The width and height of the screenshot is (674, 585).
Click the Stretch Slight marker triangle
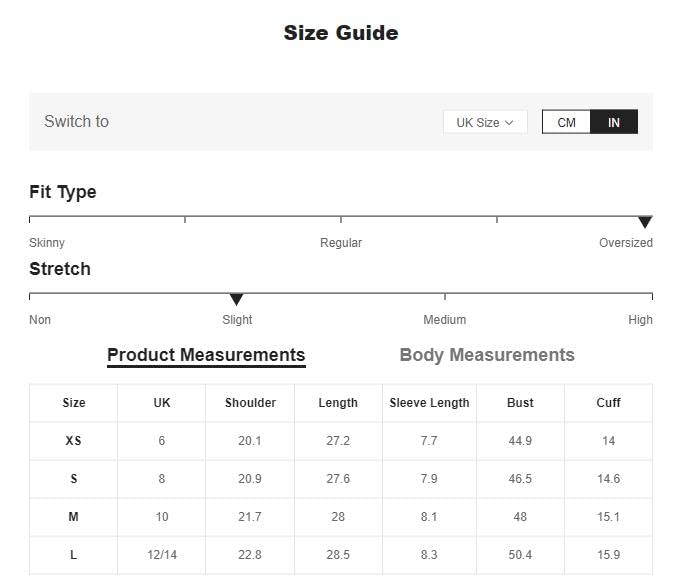pos(236,299)
